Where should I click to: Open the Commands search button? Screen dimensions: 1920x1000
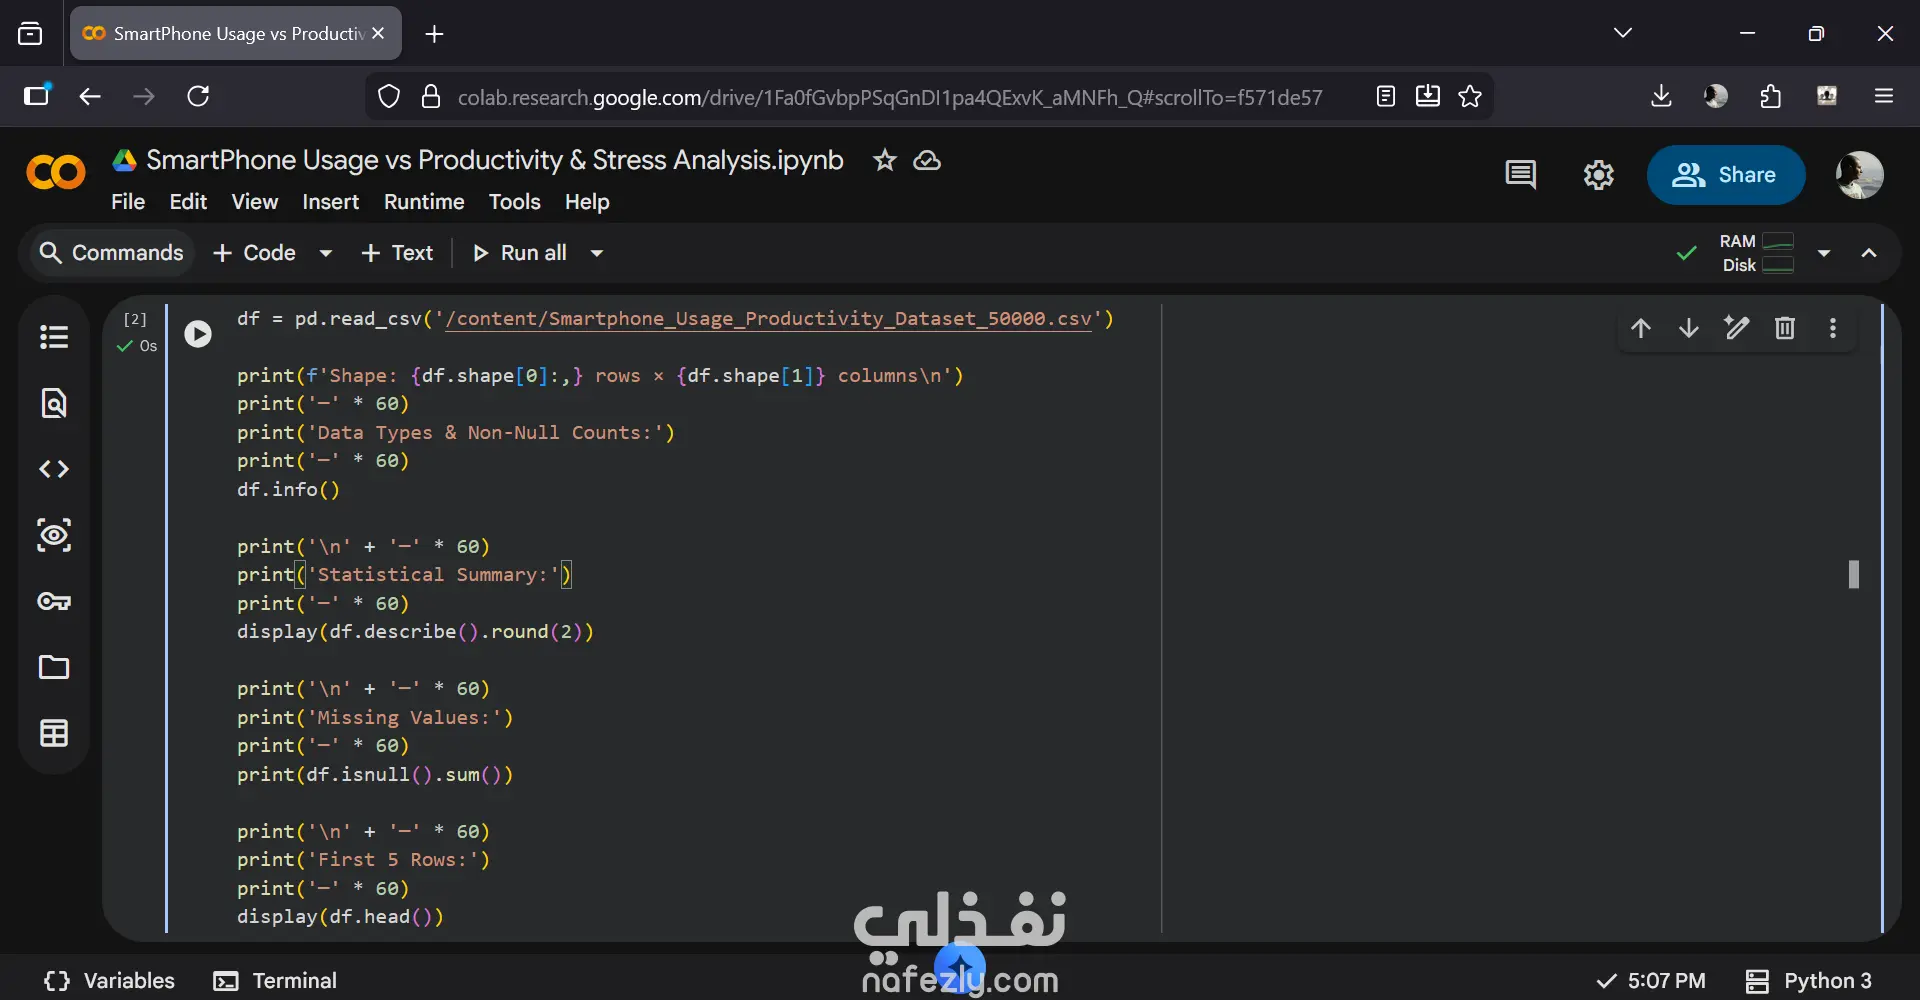click(x=111, y=253)
